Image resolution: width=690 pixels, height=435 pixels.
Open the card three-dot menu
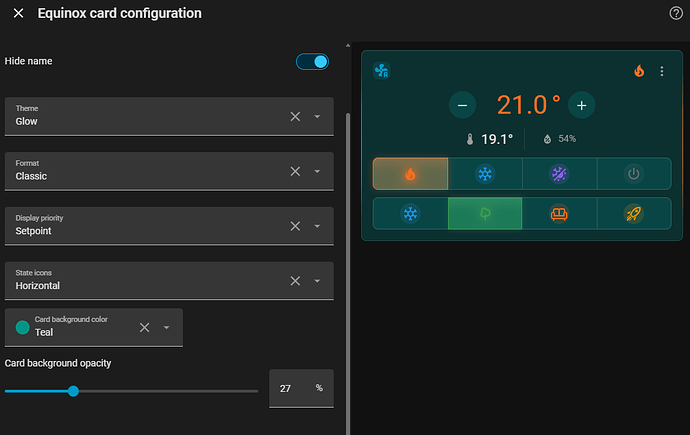(662, 71)
